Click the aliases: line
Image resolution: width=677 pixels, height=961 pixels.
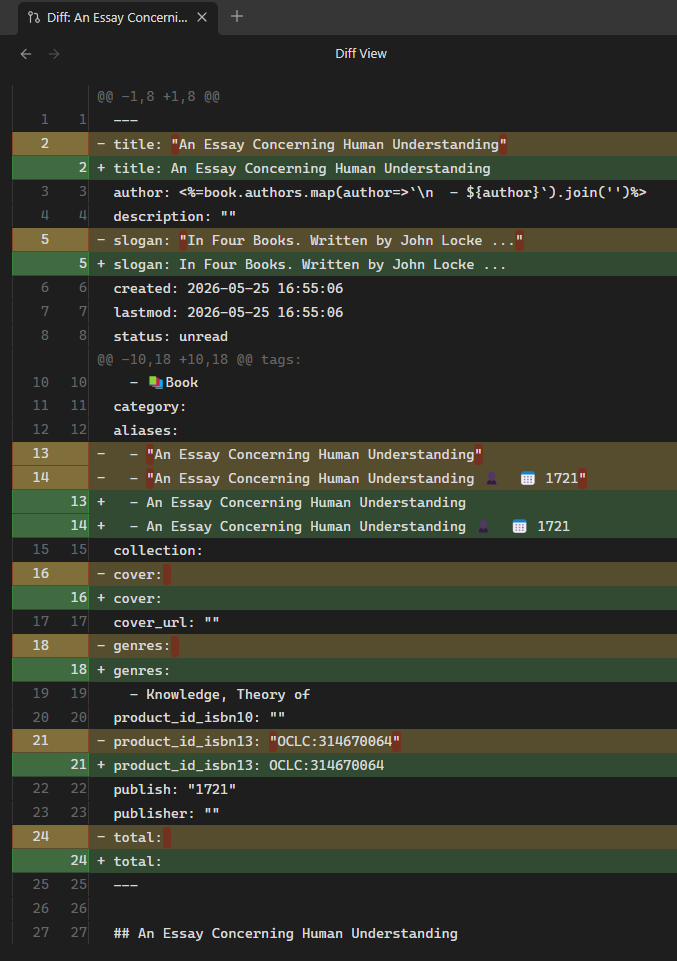pyautogui.click(x=146, y=430)
